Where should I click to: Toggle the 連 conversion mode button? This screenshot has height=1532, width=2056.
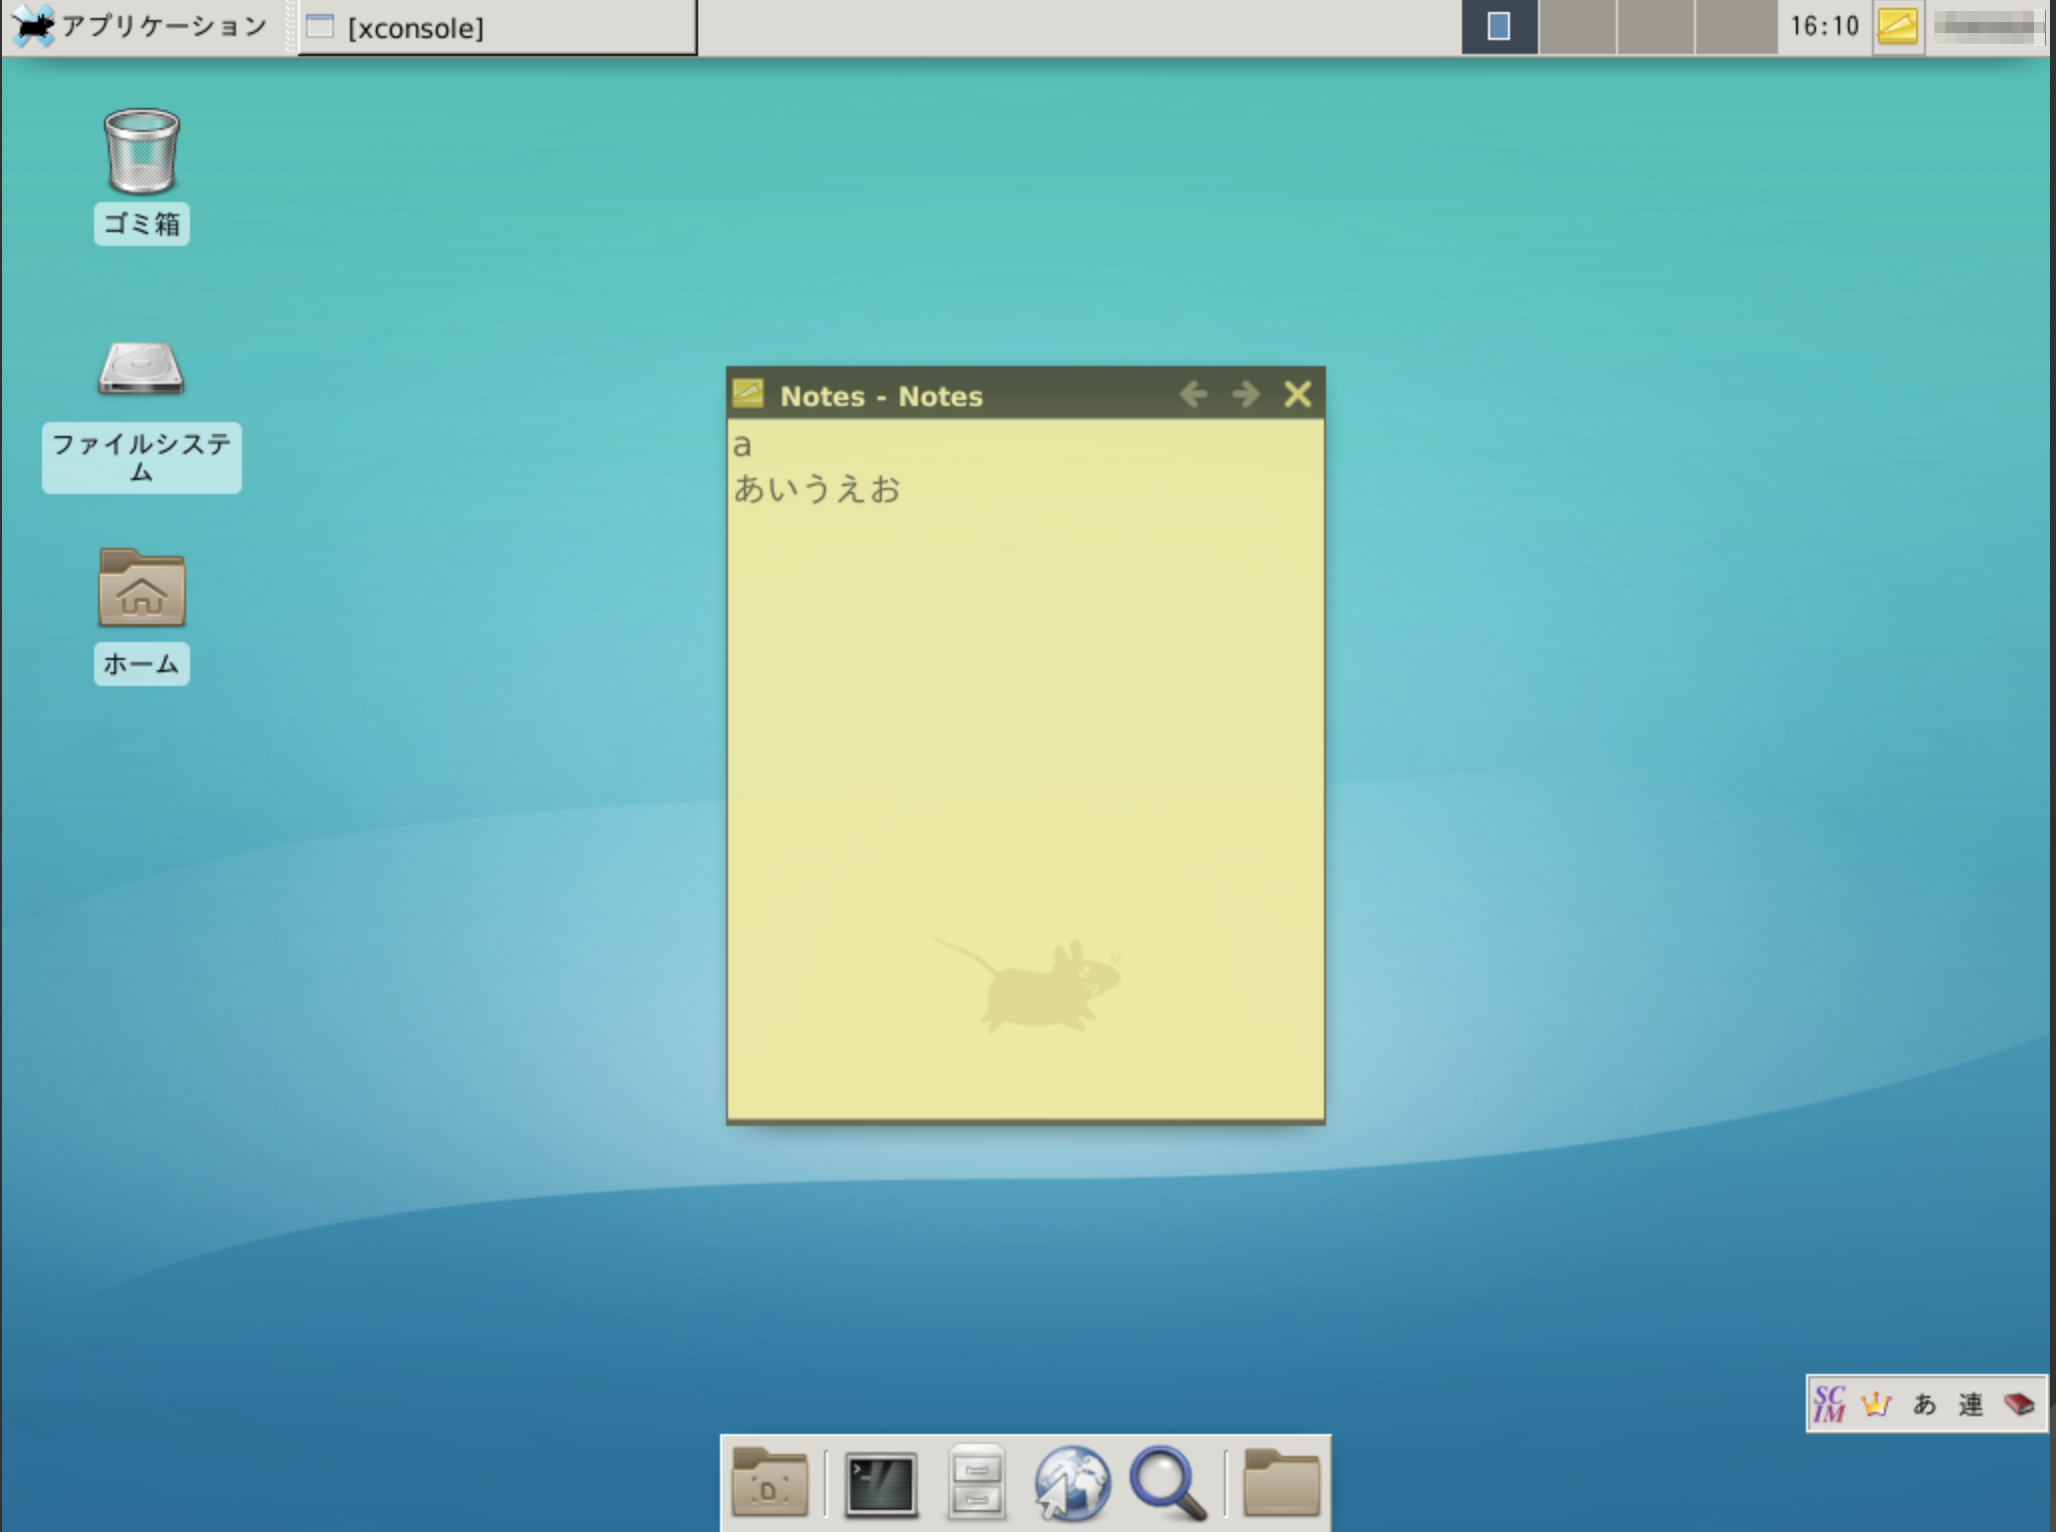(x=1971, y=1404)
